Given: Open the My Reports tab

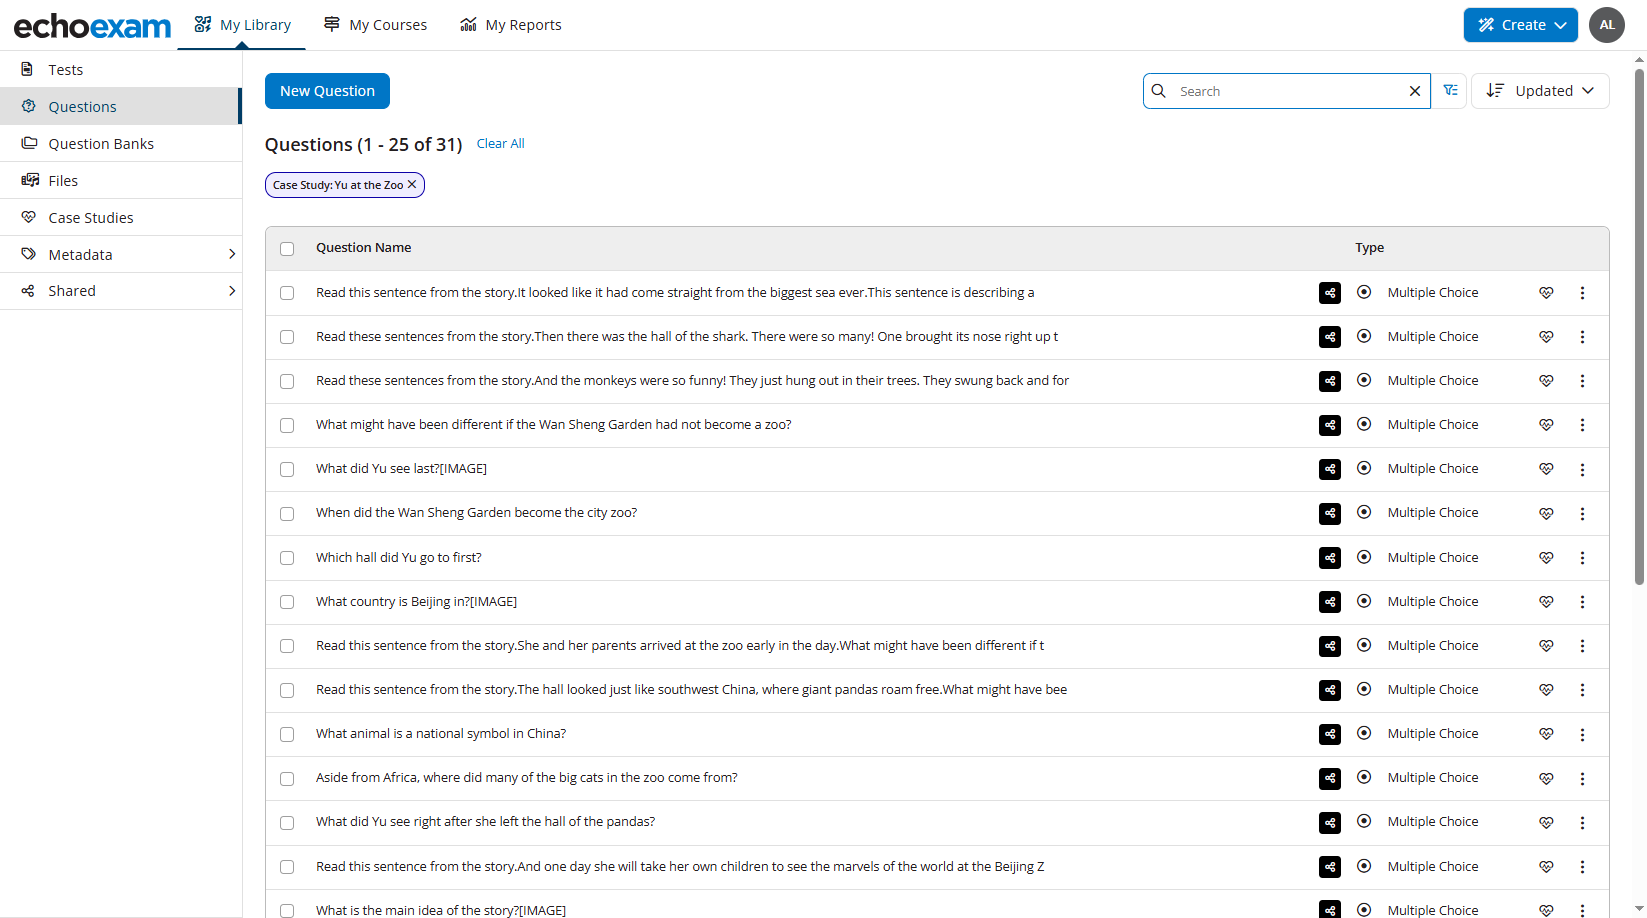Looking at the screenshot, I should pos(511,25).
